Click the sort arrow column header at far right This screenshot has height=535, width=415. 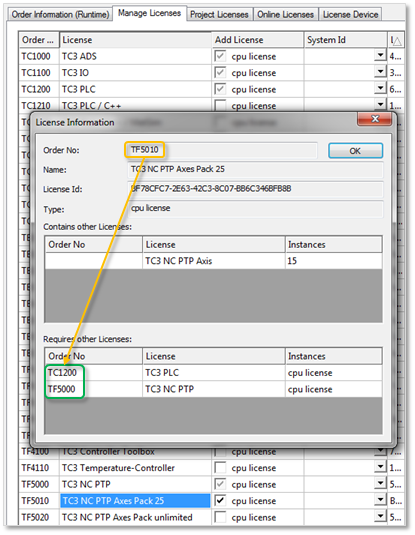click(x=396, y=40)
